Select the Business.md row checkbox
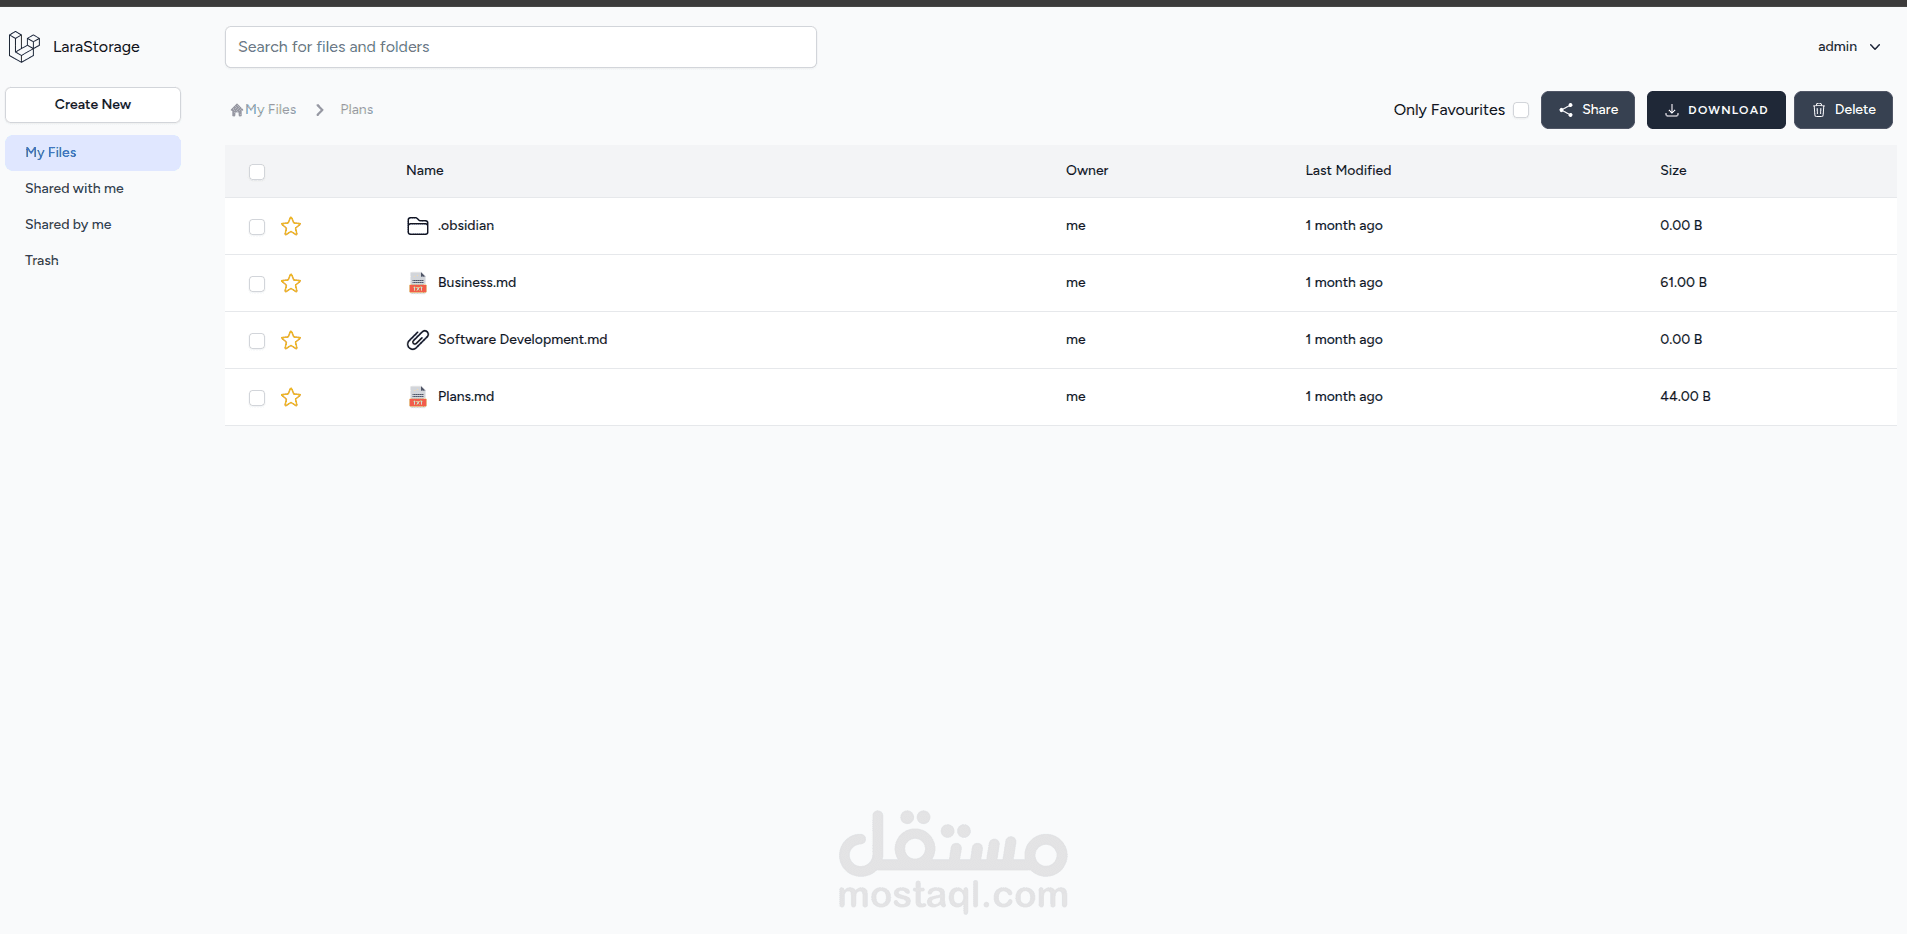The height and width of the screenshot is (934, 1907). [257, 284]
